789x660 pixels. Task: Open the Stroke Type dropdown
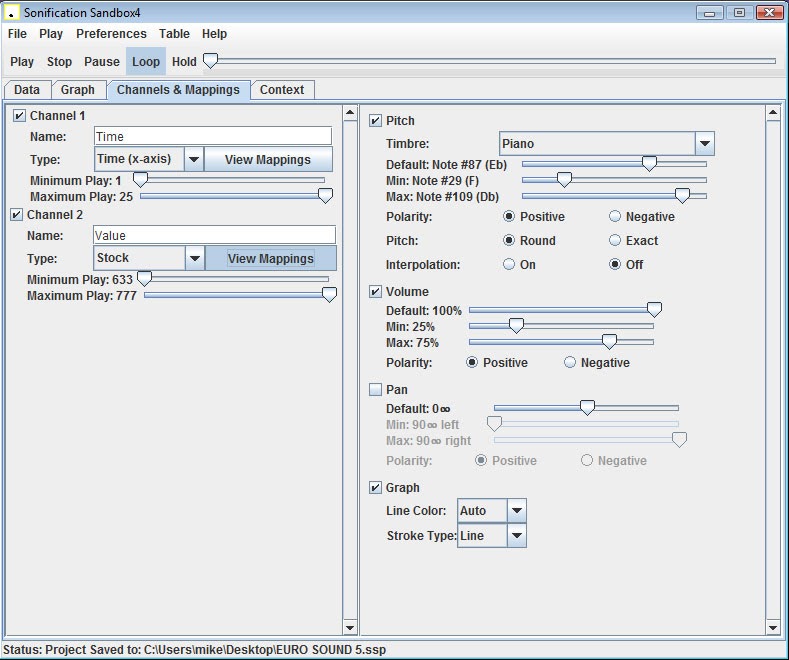click(516, 536)
